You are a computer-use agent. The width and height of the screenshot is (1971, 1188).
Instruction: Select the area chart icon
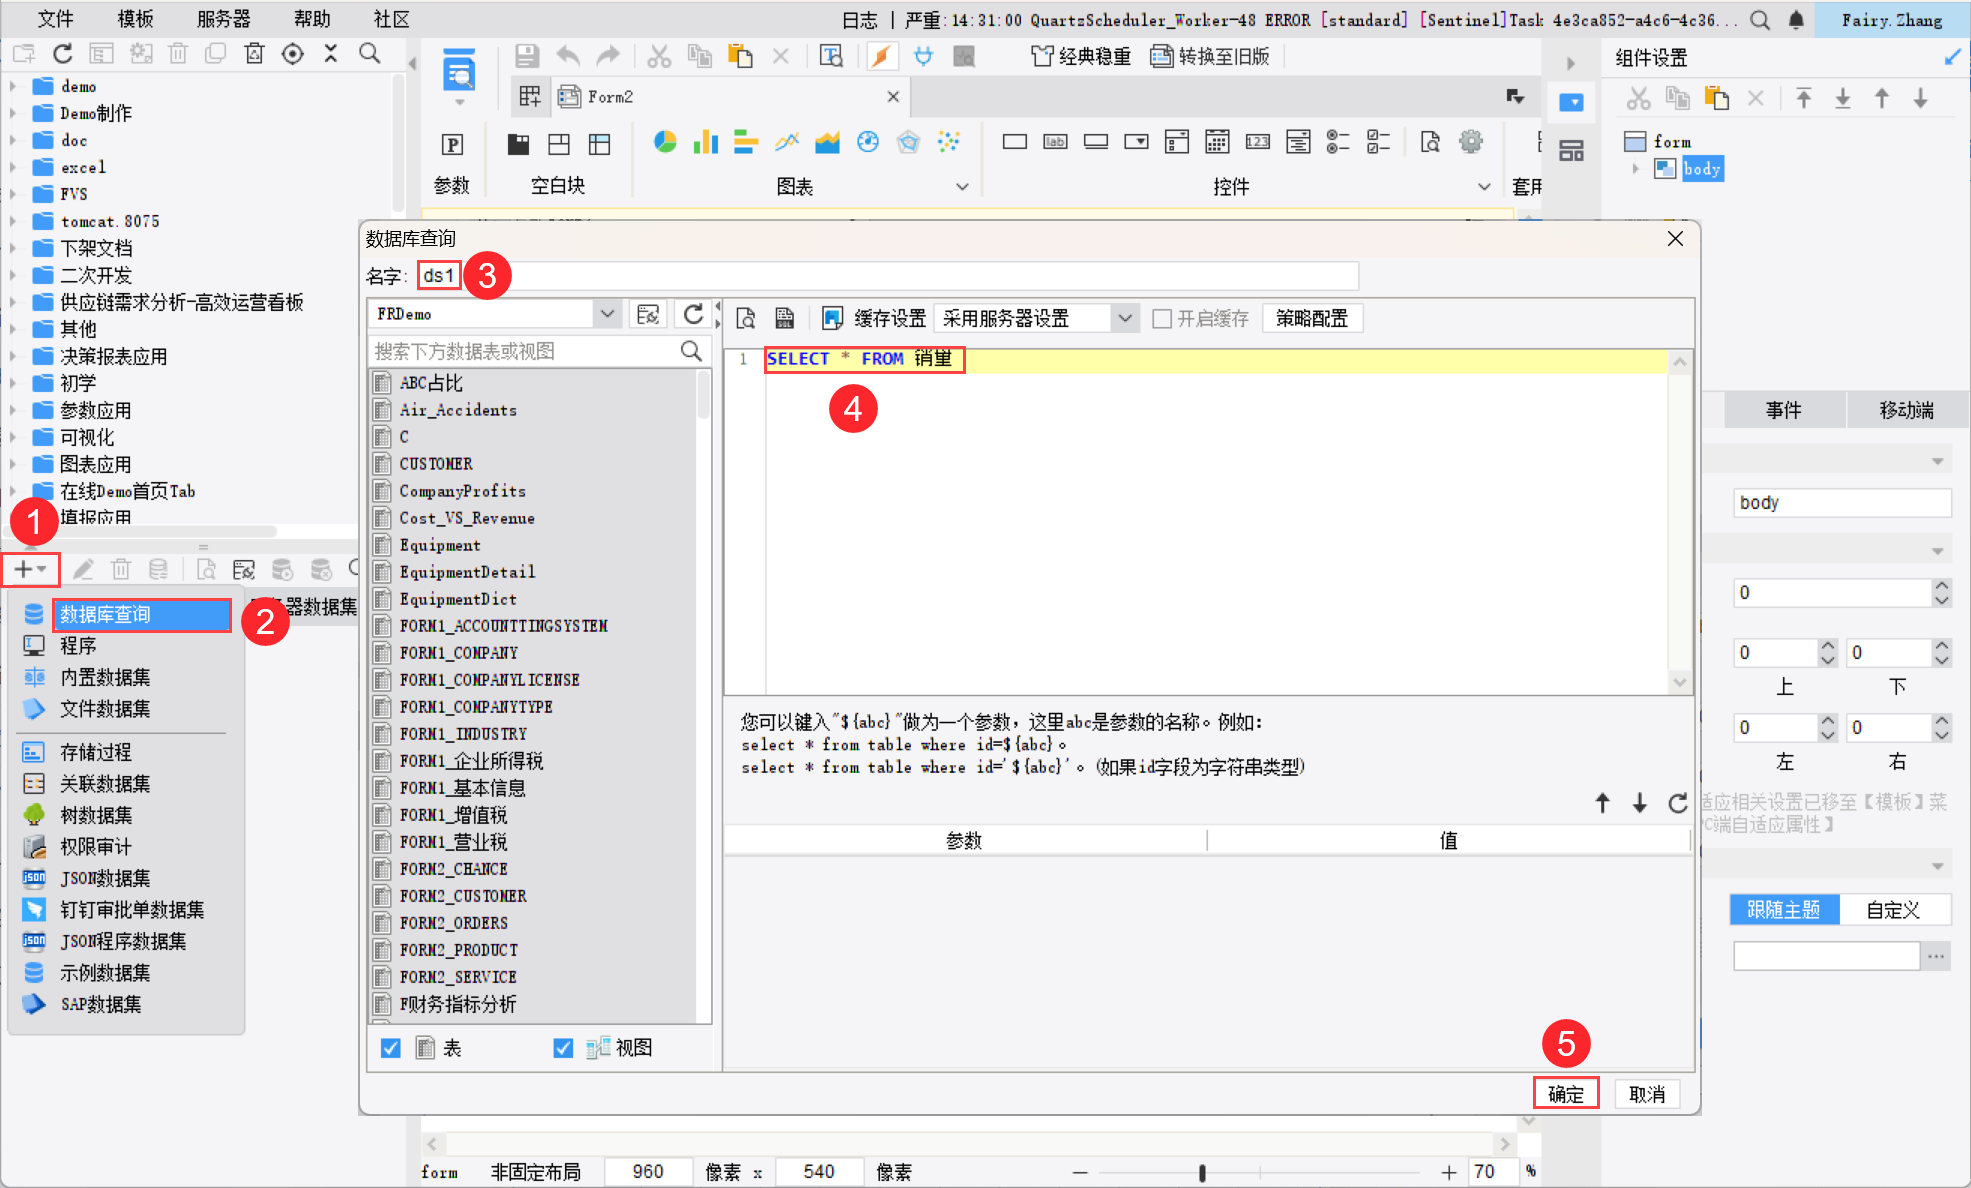tap(827, 142)
